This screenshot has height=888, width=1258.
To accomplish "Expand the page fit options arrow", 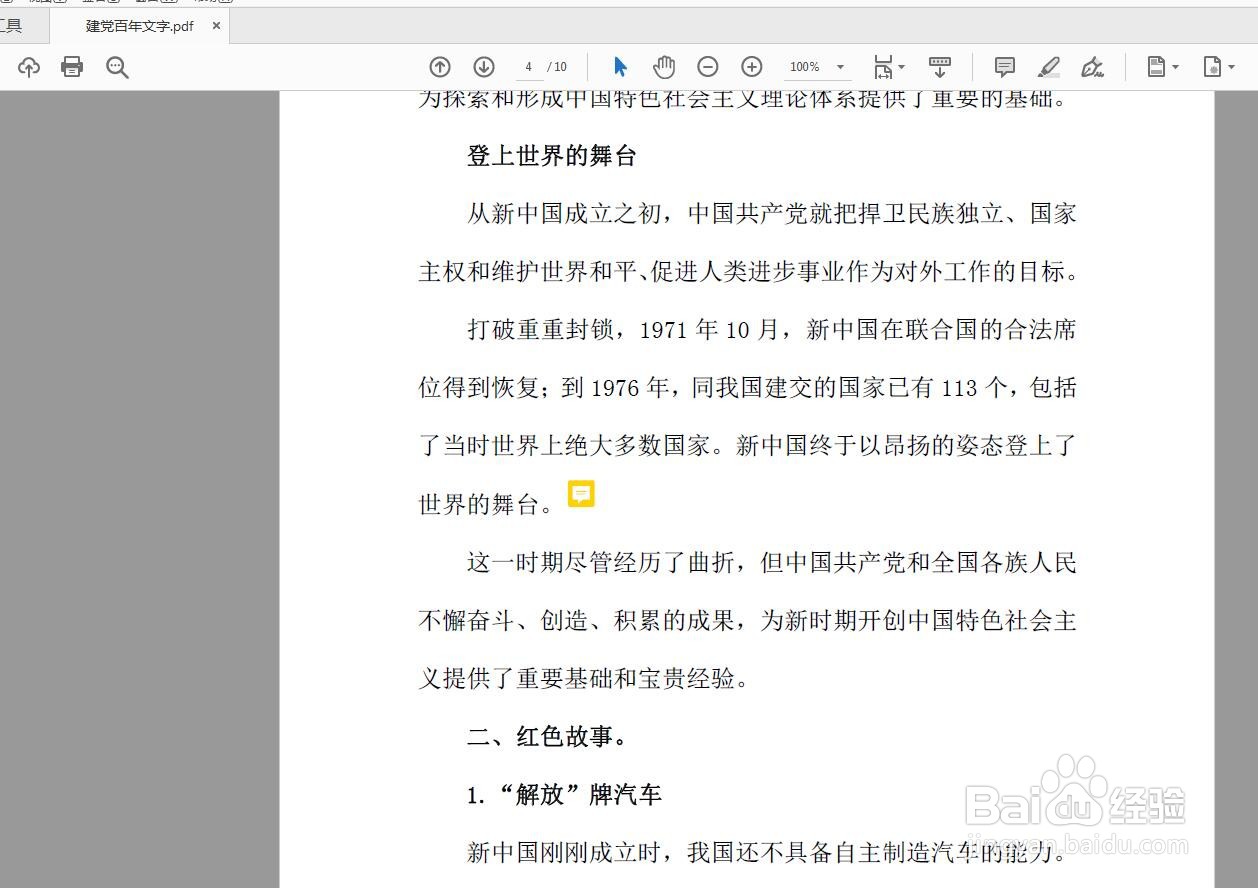I will tap(902, 67).
